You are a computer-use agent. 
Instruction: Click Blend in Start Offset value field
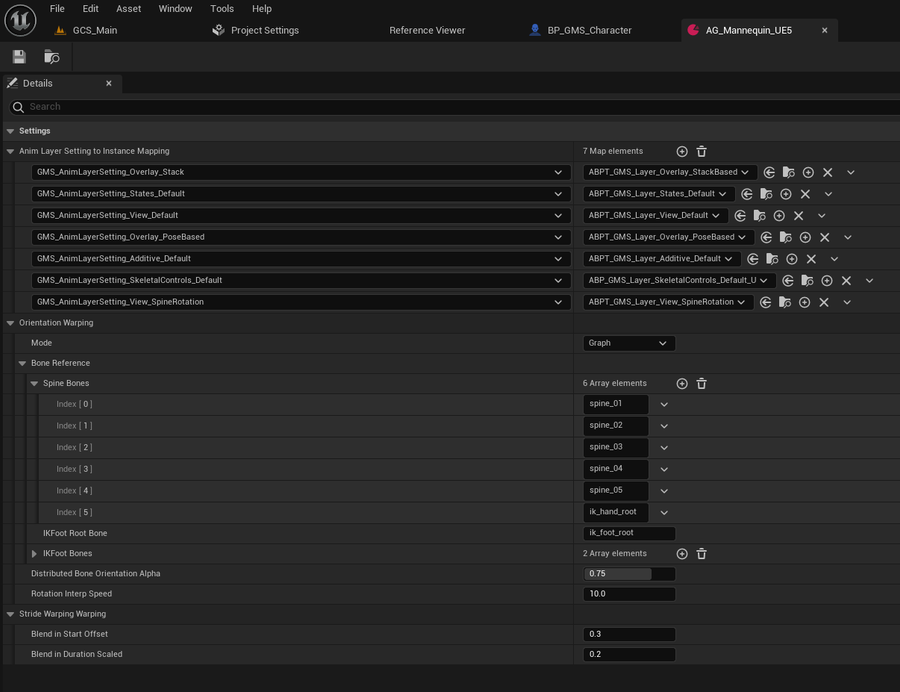point(629,634)
